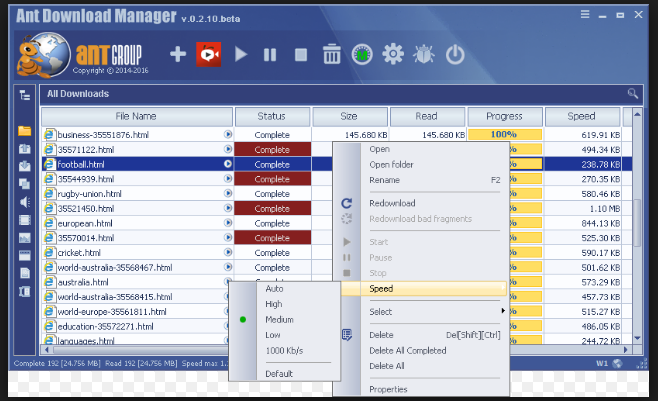Click play arrow next to european.html

(228, 223)
